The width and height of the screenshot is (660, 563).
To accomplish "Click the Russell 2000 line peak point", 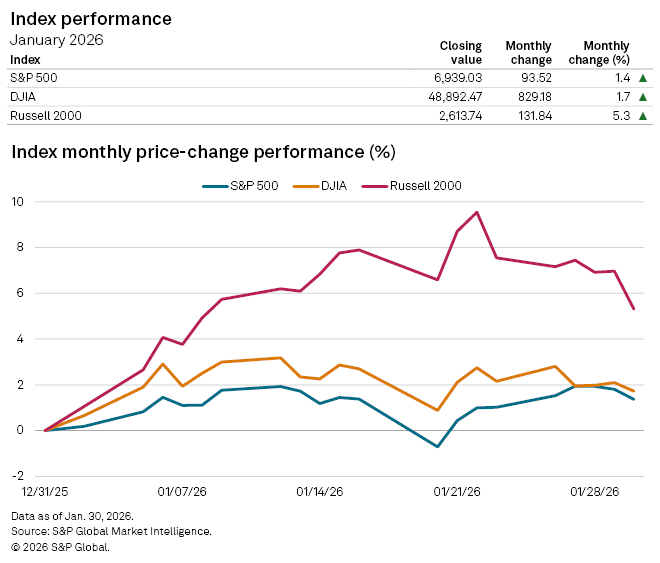I will tap(476, 212).
